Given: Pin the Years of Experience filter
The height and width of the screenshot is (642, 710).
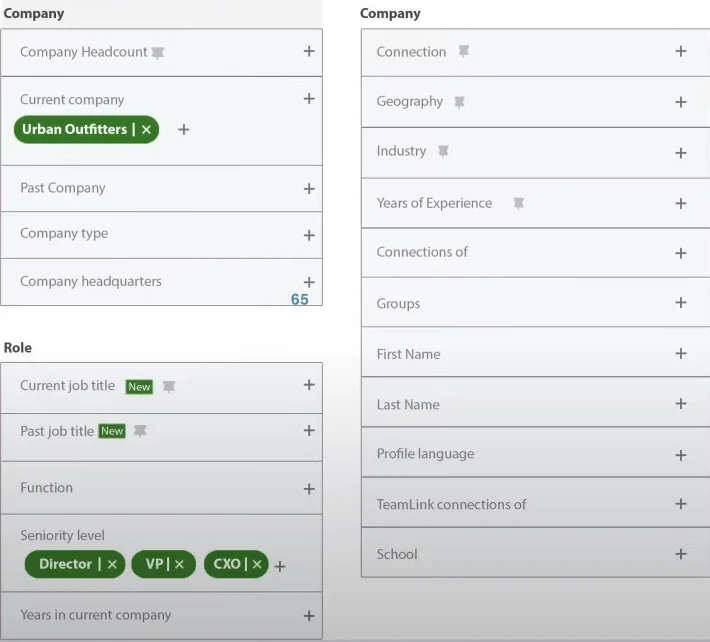Looking at the screenshot, I should 518,203.
